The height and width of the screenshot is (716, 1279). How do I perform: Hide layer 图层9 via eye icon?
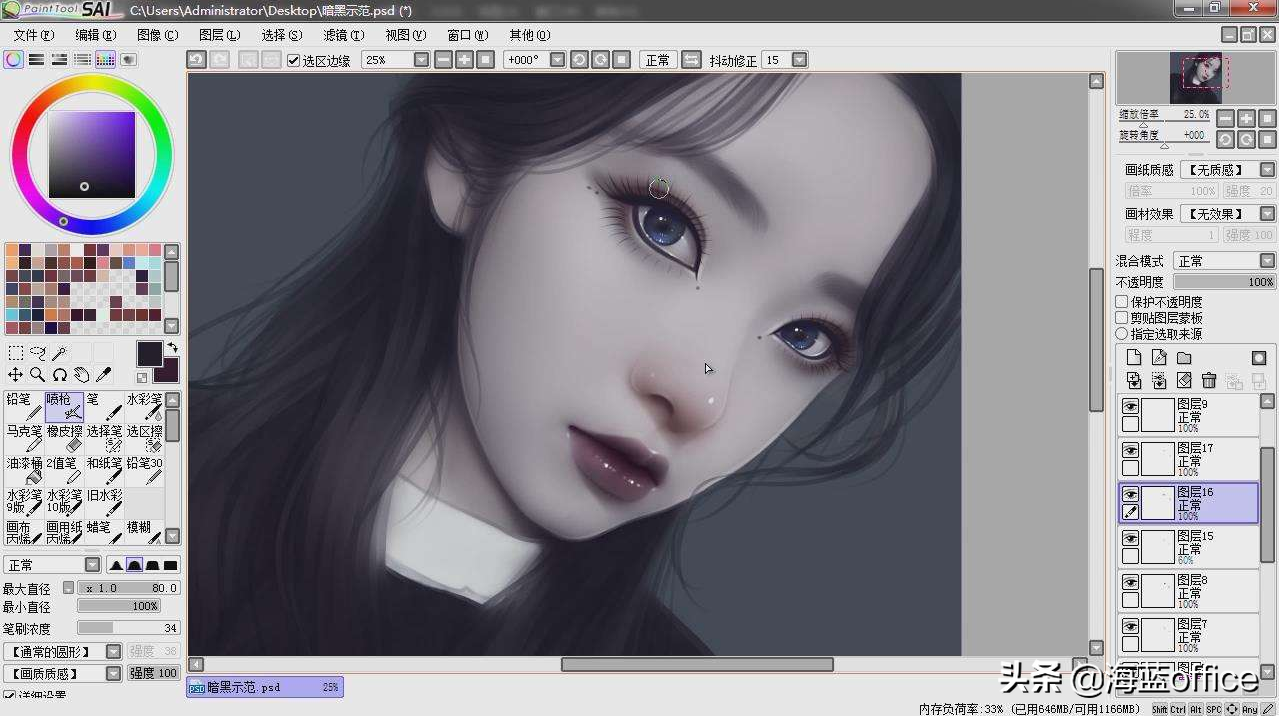click(x=1130, y=406)
